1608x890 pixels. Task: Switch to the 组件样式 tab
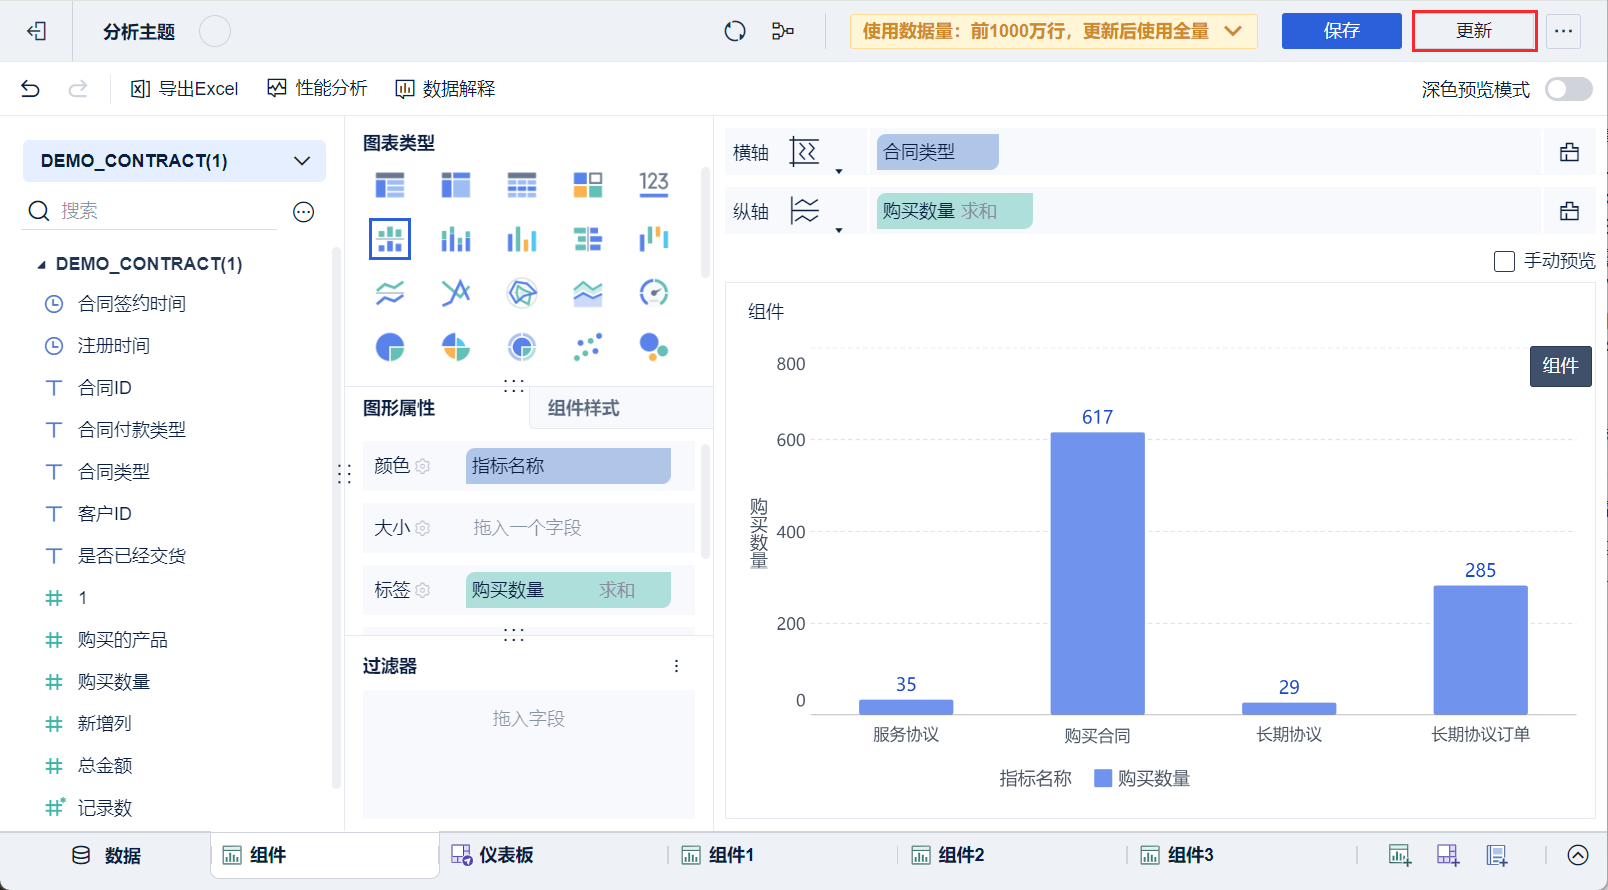coord(584,408)
